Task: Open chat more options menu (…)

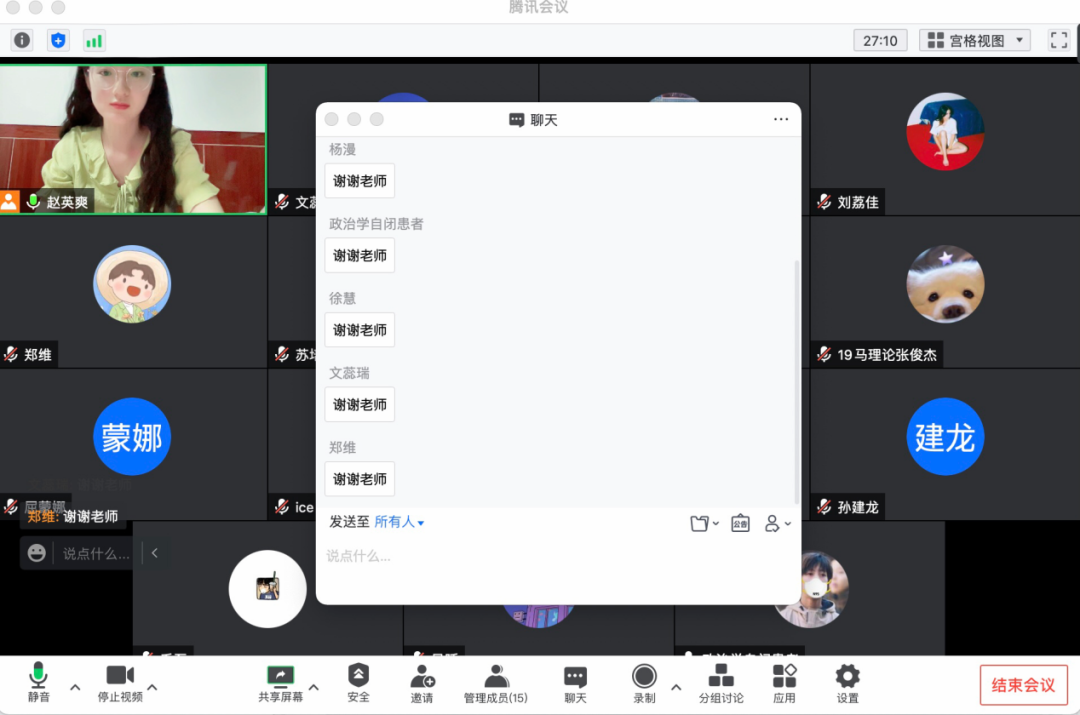Action: [781, 120]
